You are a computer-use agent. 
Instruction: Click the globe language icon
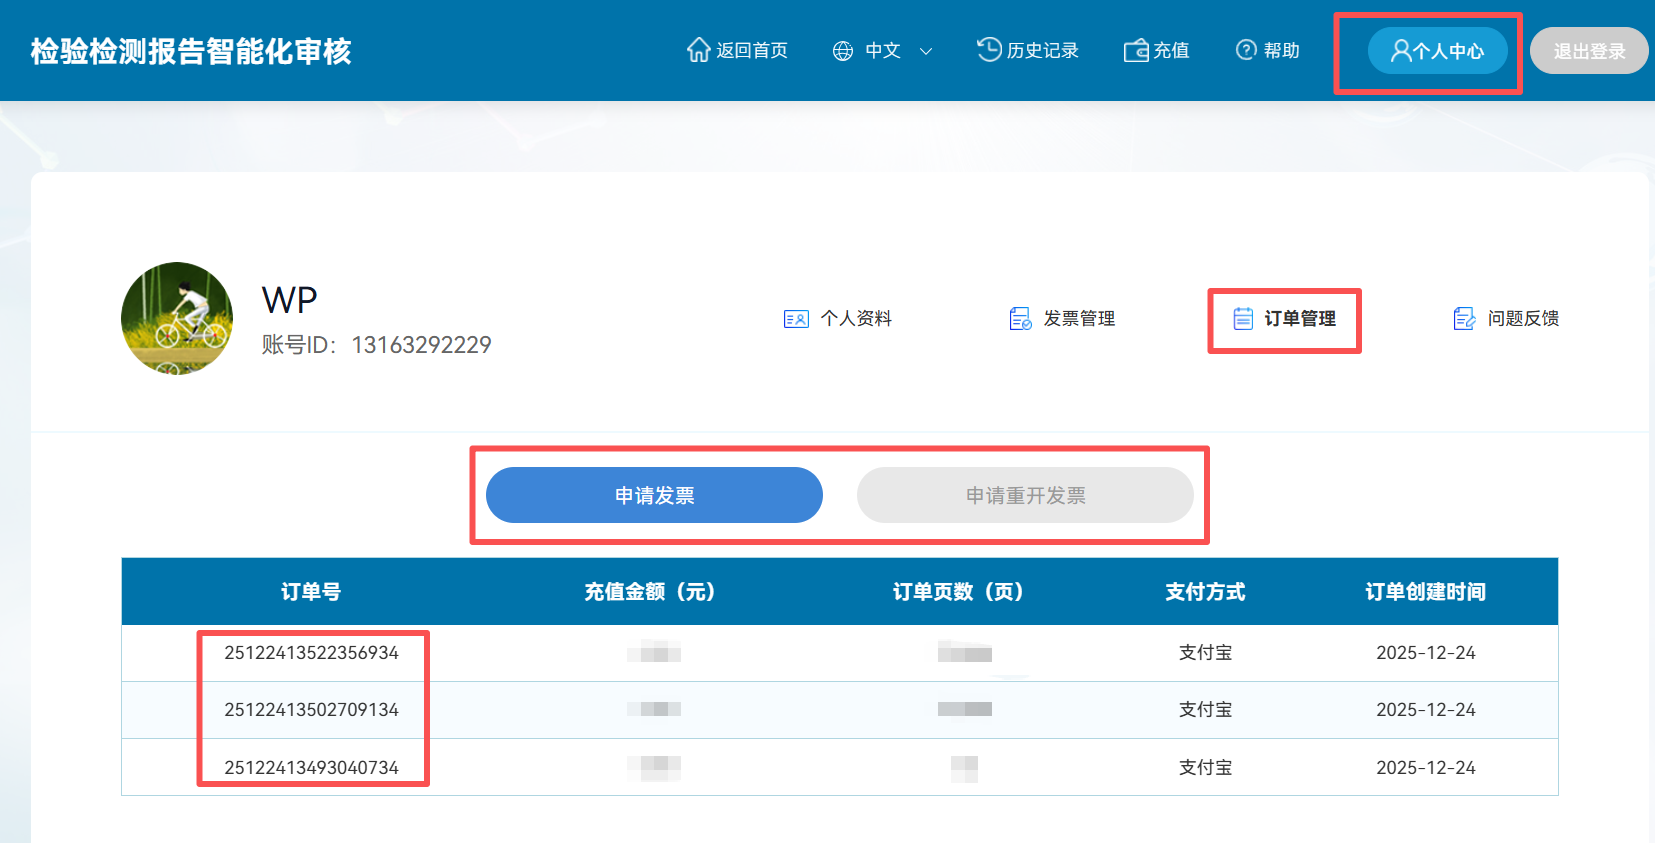point(843,51)
